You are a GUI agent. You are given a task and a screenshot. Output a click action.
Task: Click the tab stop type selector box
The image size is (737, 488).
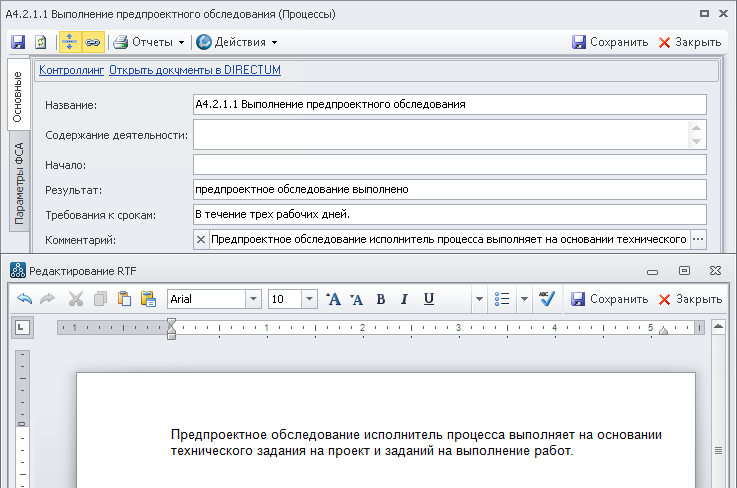click(x=22, y=328)
